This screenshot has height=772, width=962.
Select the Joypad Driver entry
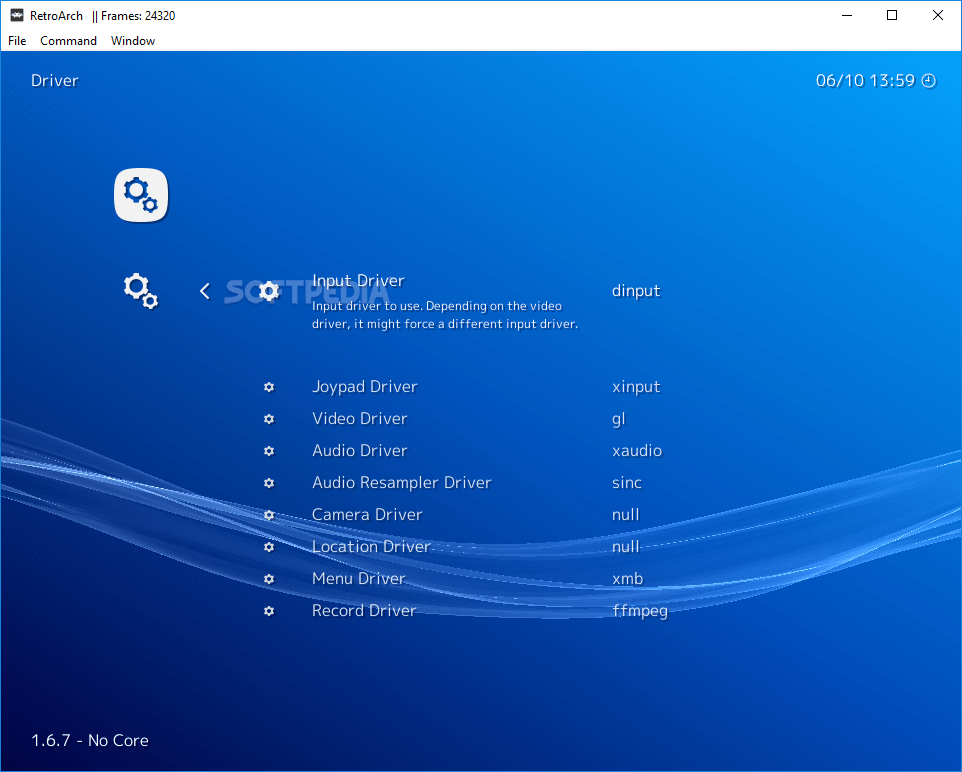(x=364, y=387)
